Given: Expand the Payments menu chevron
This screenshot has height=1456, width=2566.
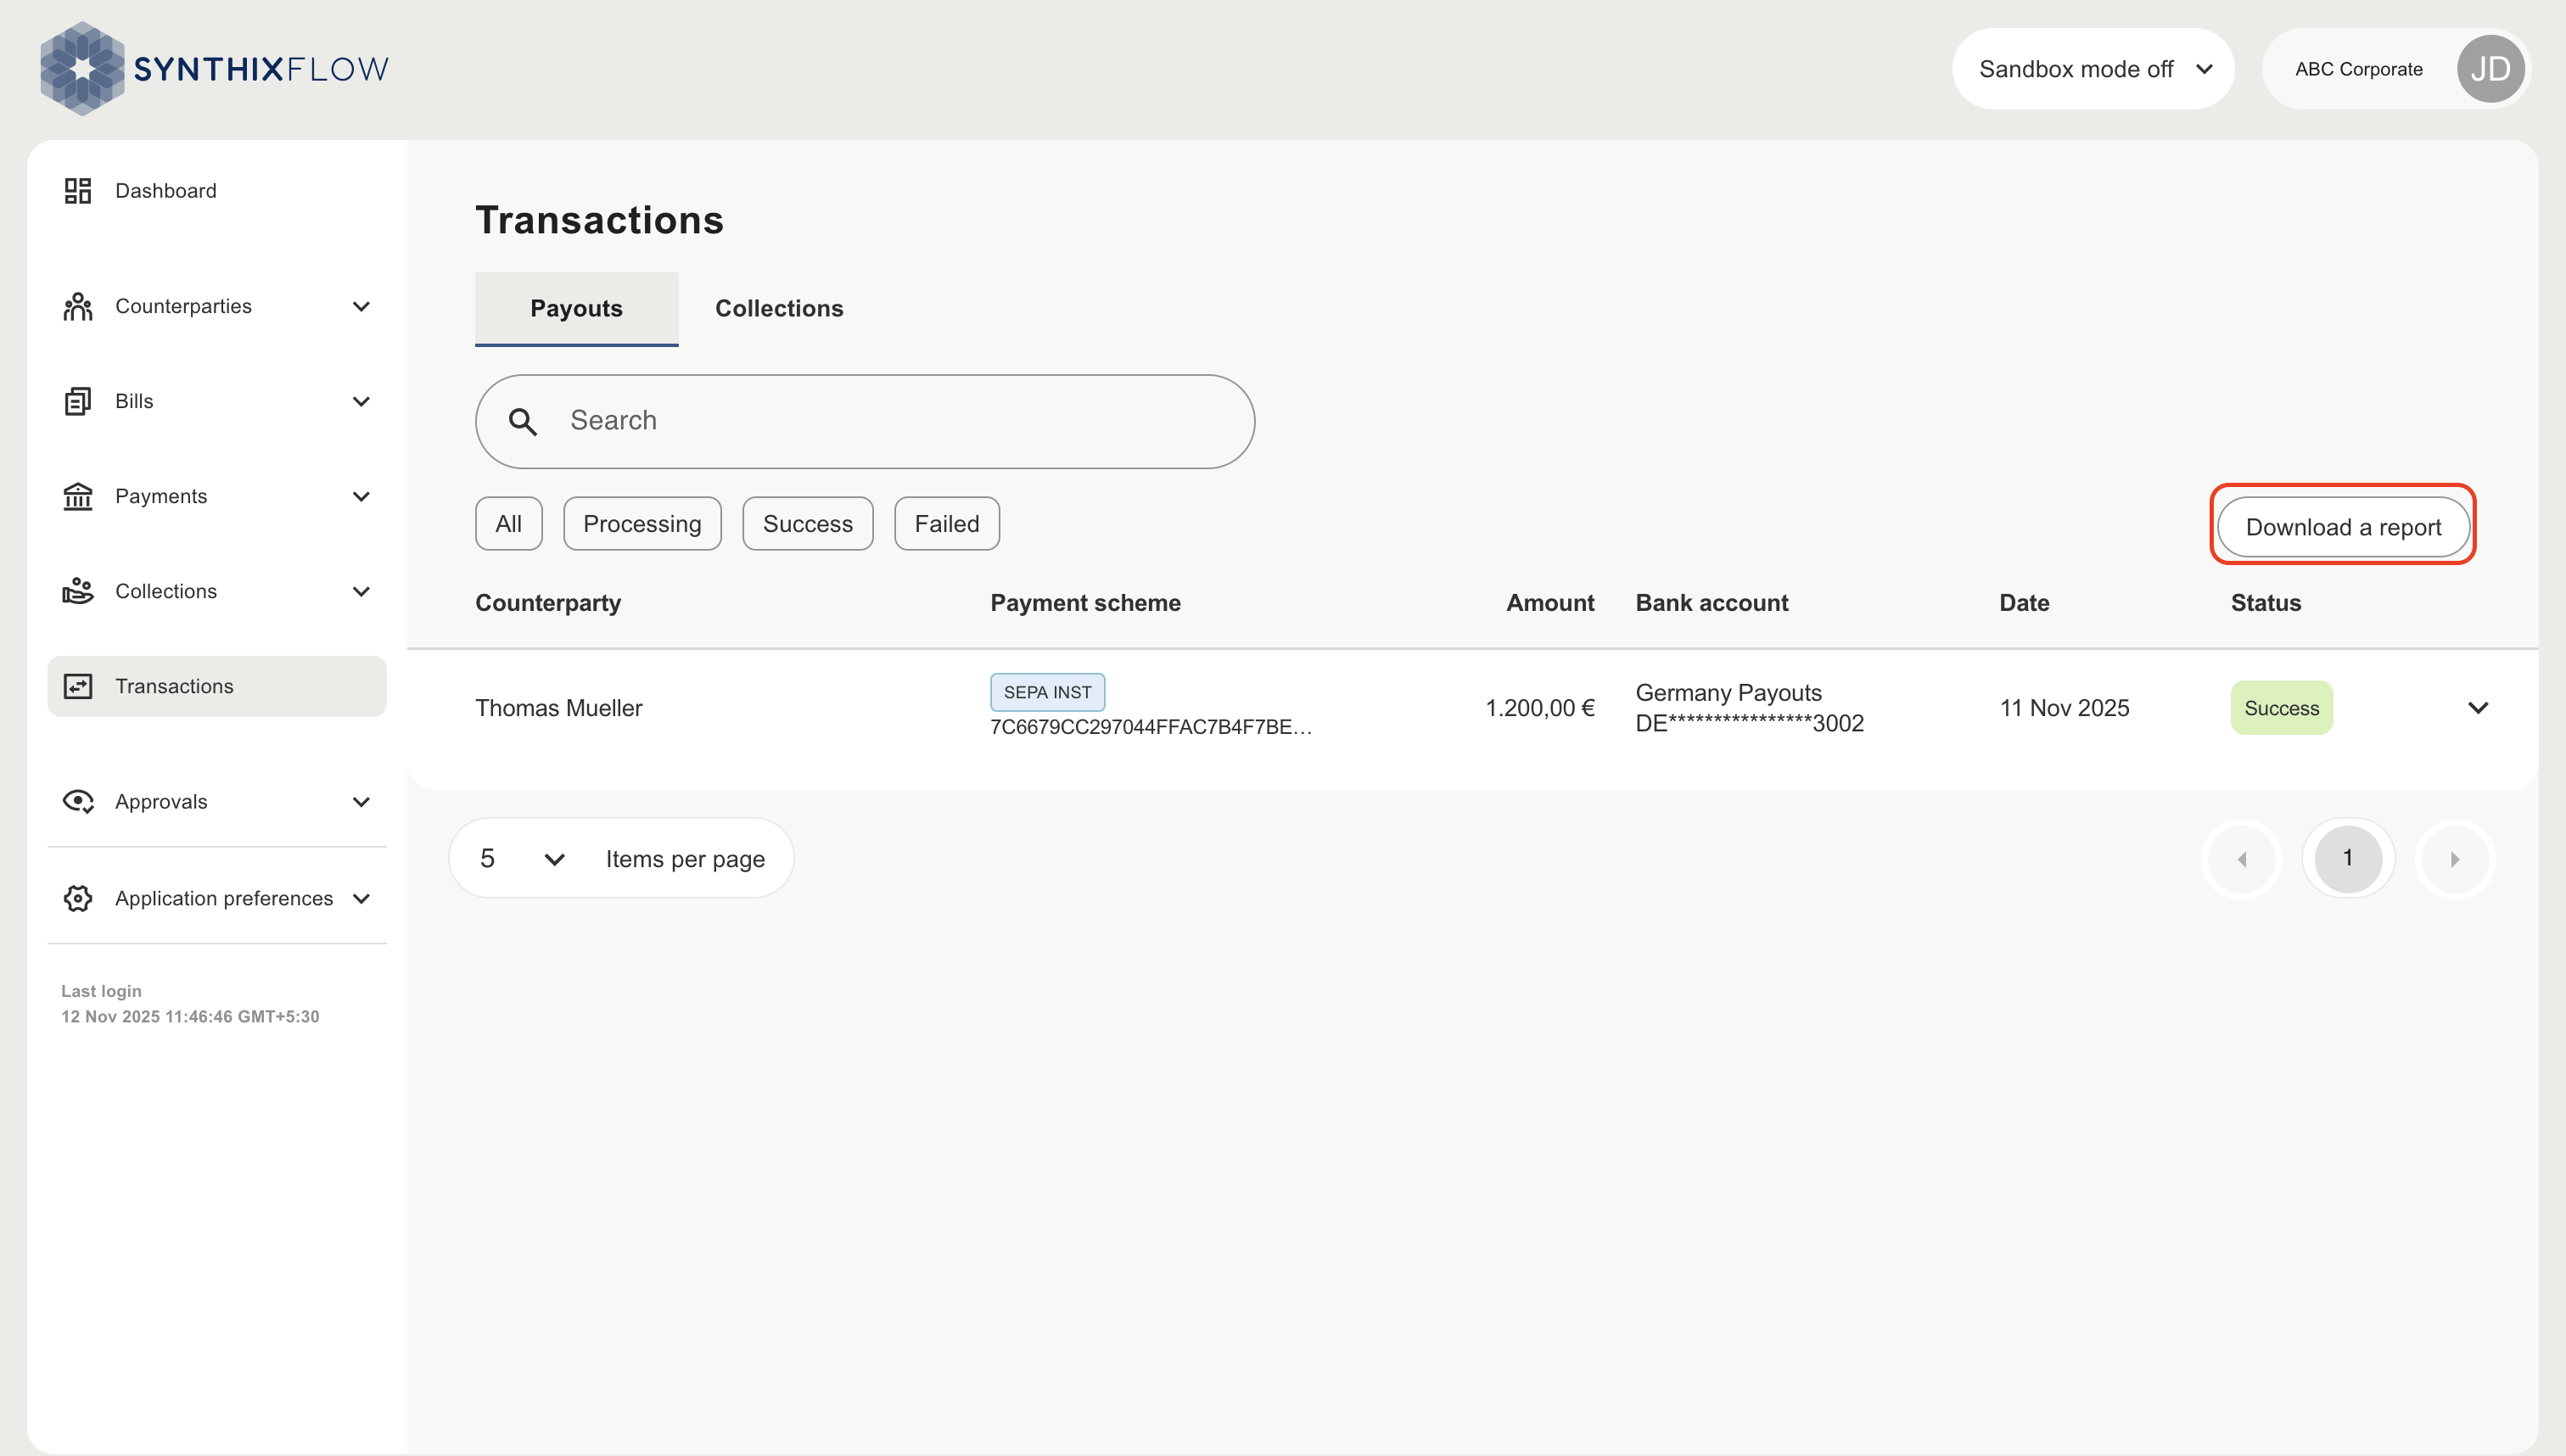Looking at the screenshot, I should [x=362, y=496].
